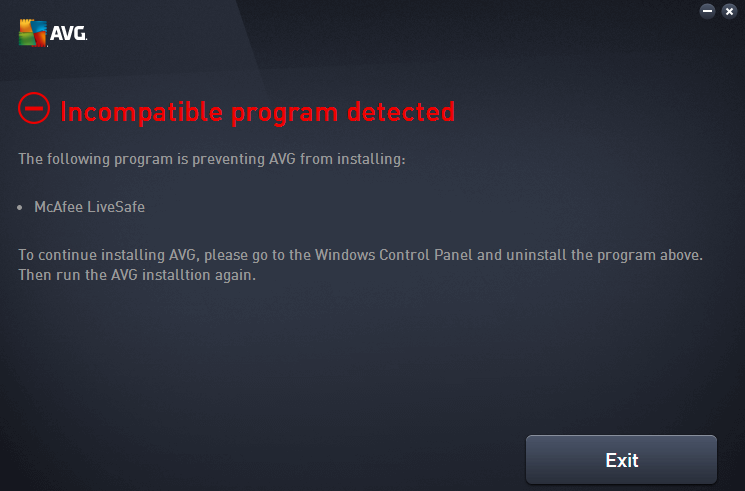This screenshot has width=745, height=491.
Task: Click the red incompatible warning circle icon
Action: [34, 108]
